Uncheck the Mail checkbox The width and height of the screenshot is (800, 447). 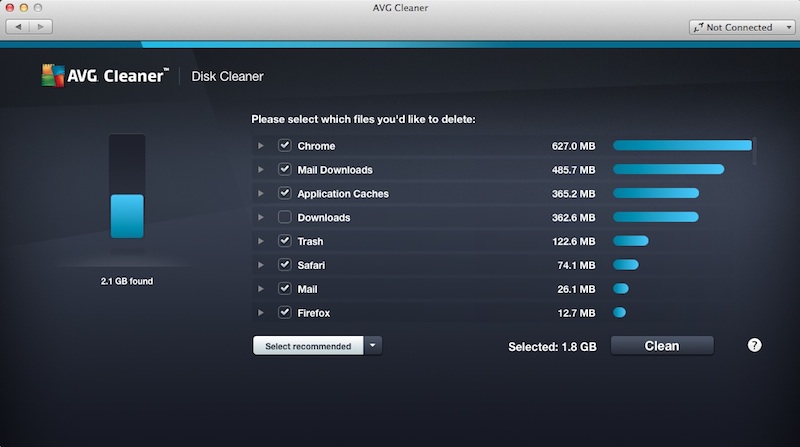(284, 289)
